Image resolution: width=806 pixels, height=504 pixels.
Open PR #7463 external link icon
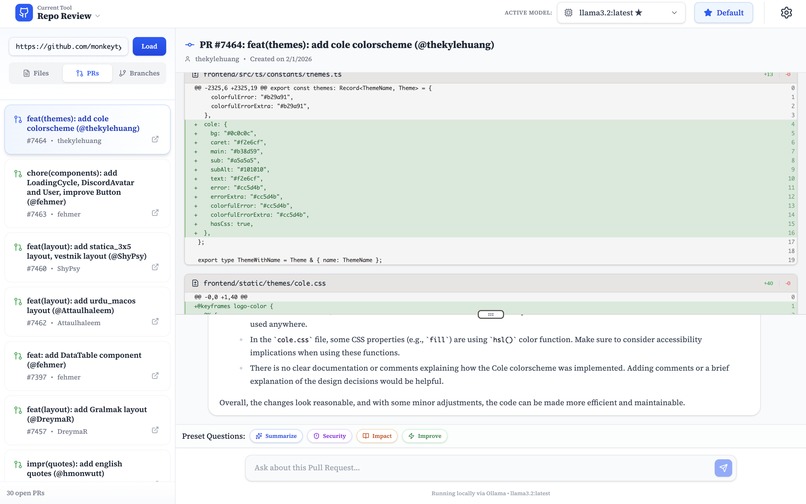(x=155, y=213)
